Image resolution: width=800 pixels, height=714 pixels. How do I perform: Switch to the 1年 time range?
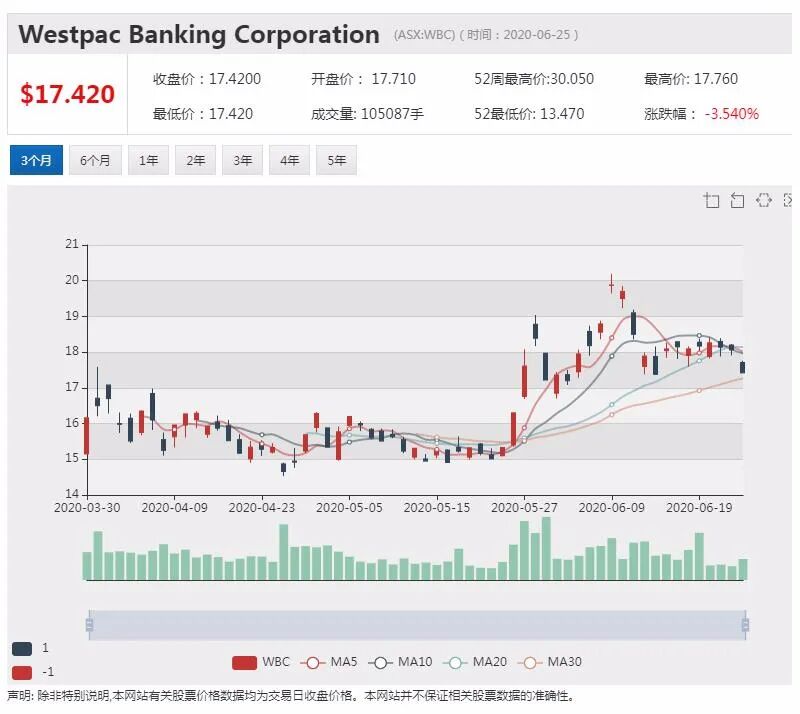(x=148, y=160)
